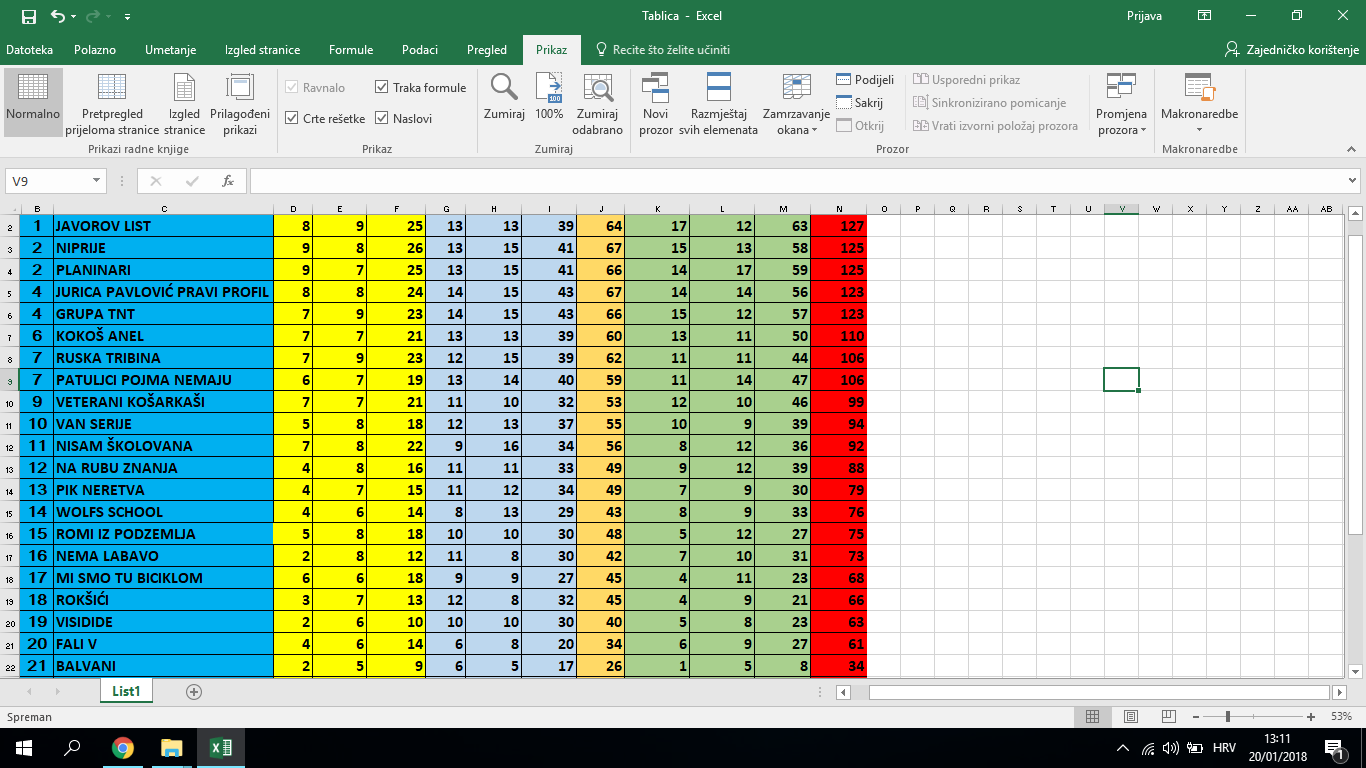The width and height of the screenshot is (1366, 768).
Task: Click the zoom slider in status bar
Action: (x=1228, y=717)
